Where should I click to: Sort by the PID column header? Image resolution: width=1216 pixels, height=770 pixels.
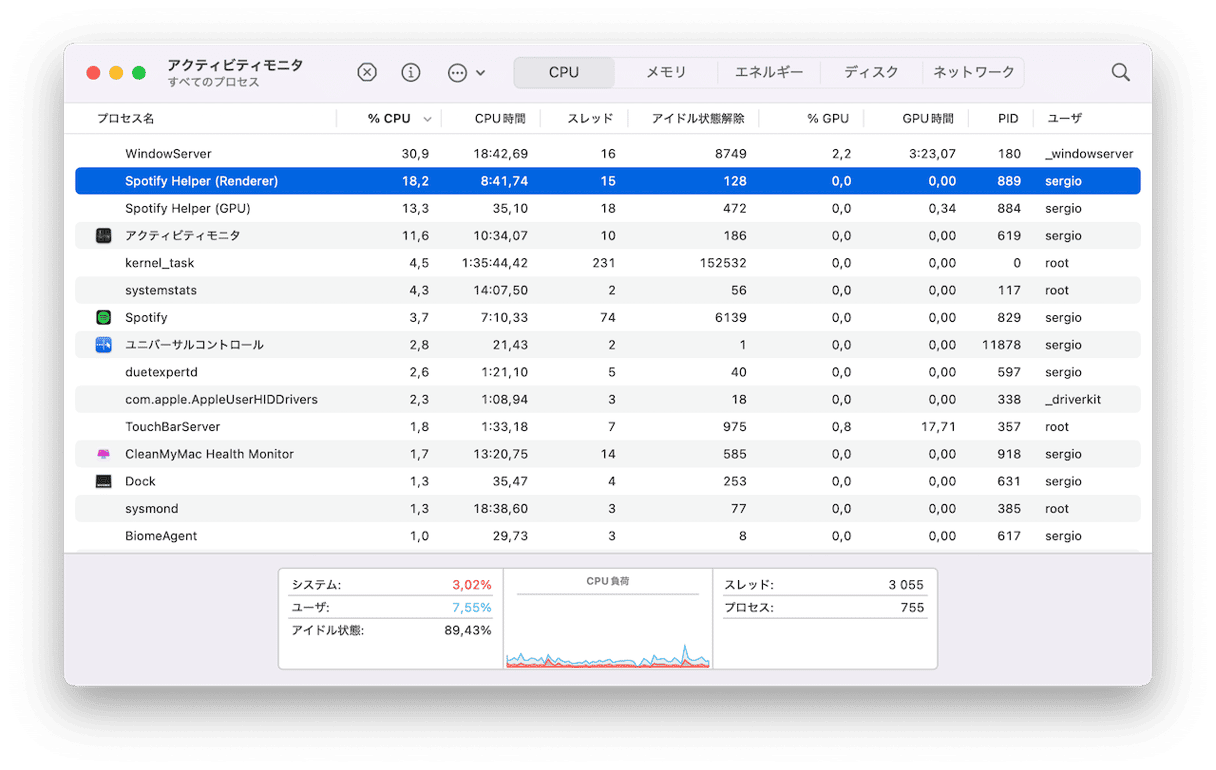[x=1008, y=118]
